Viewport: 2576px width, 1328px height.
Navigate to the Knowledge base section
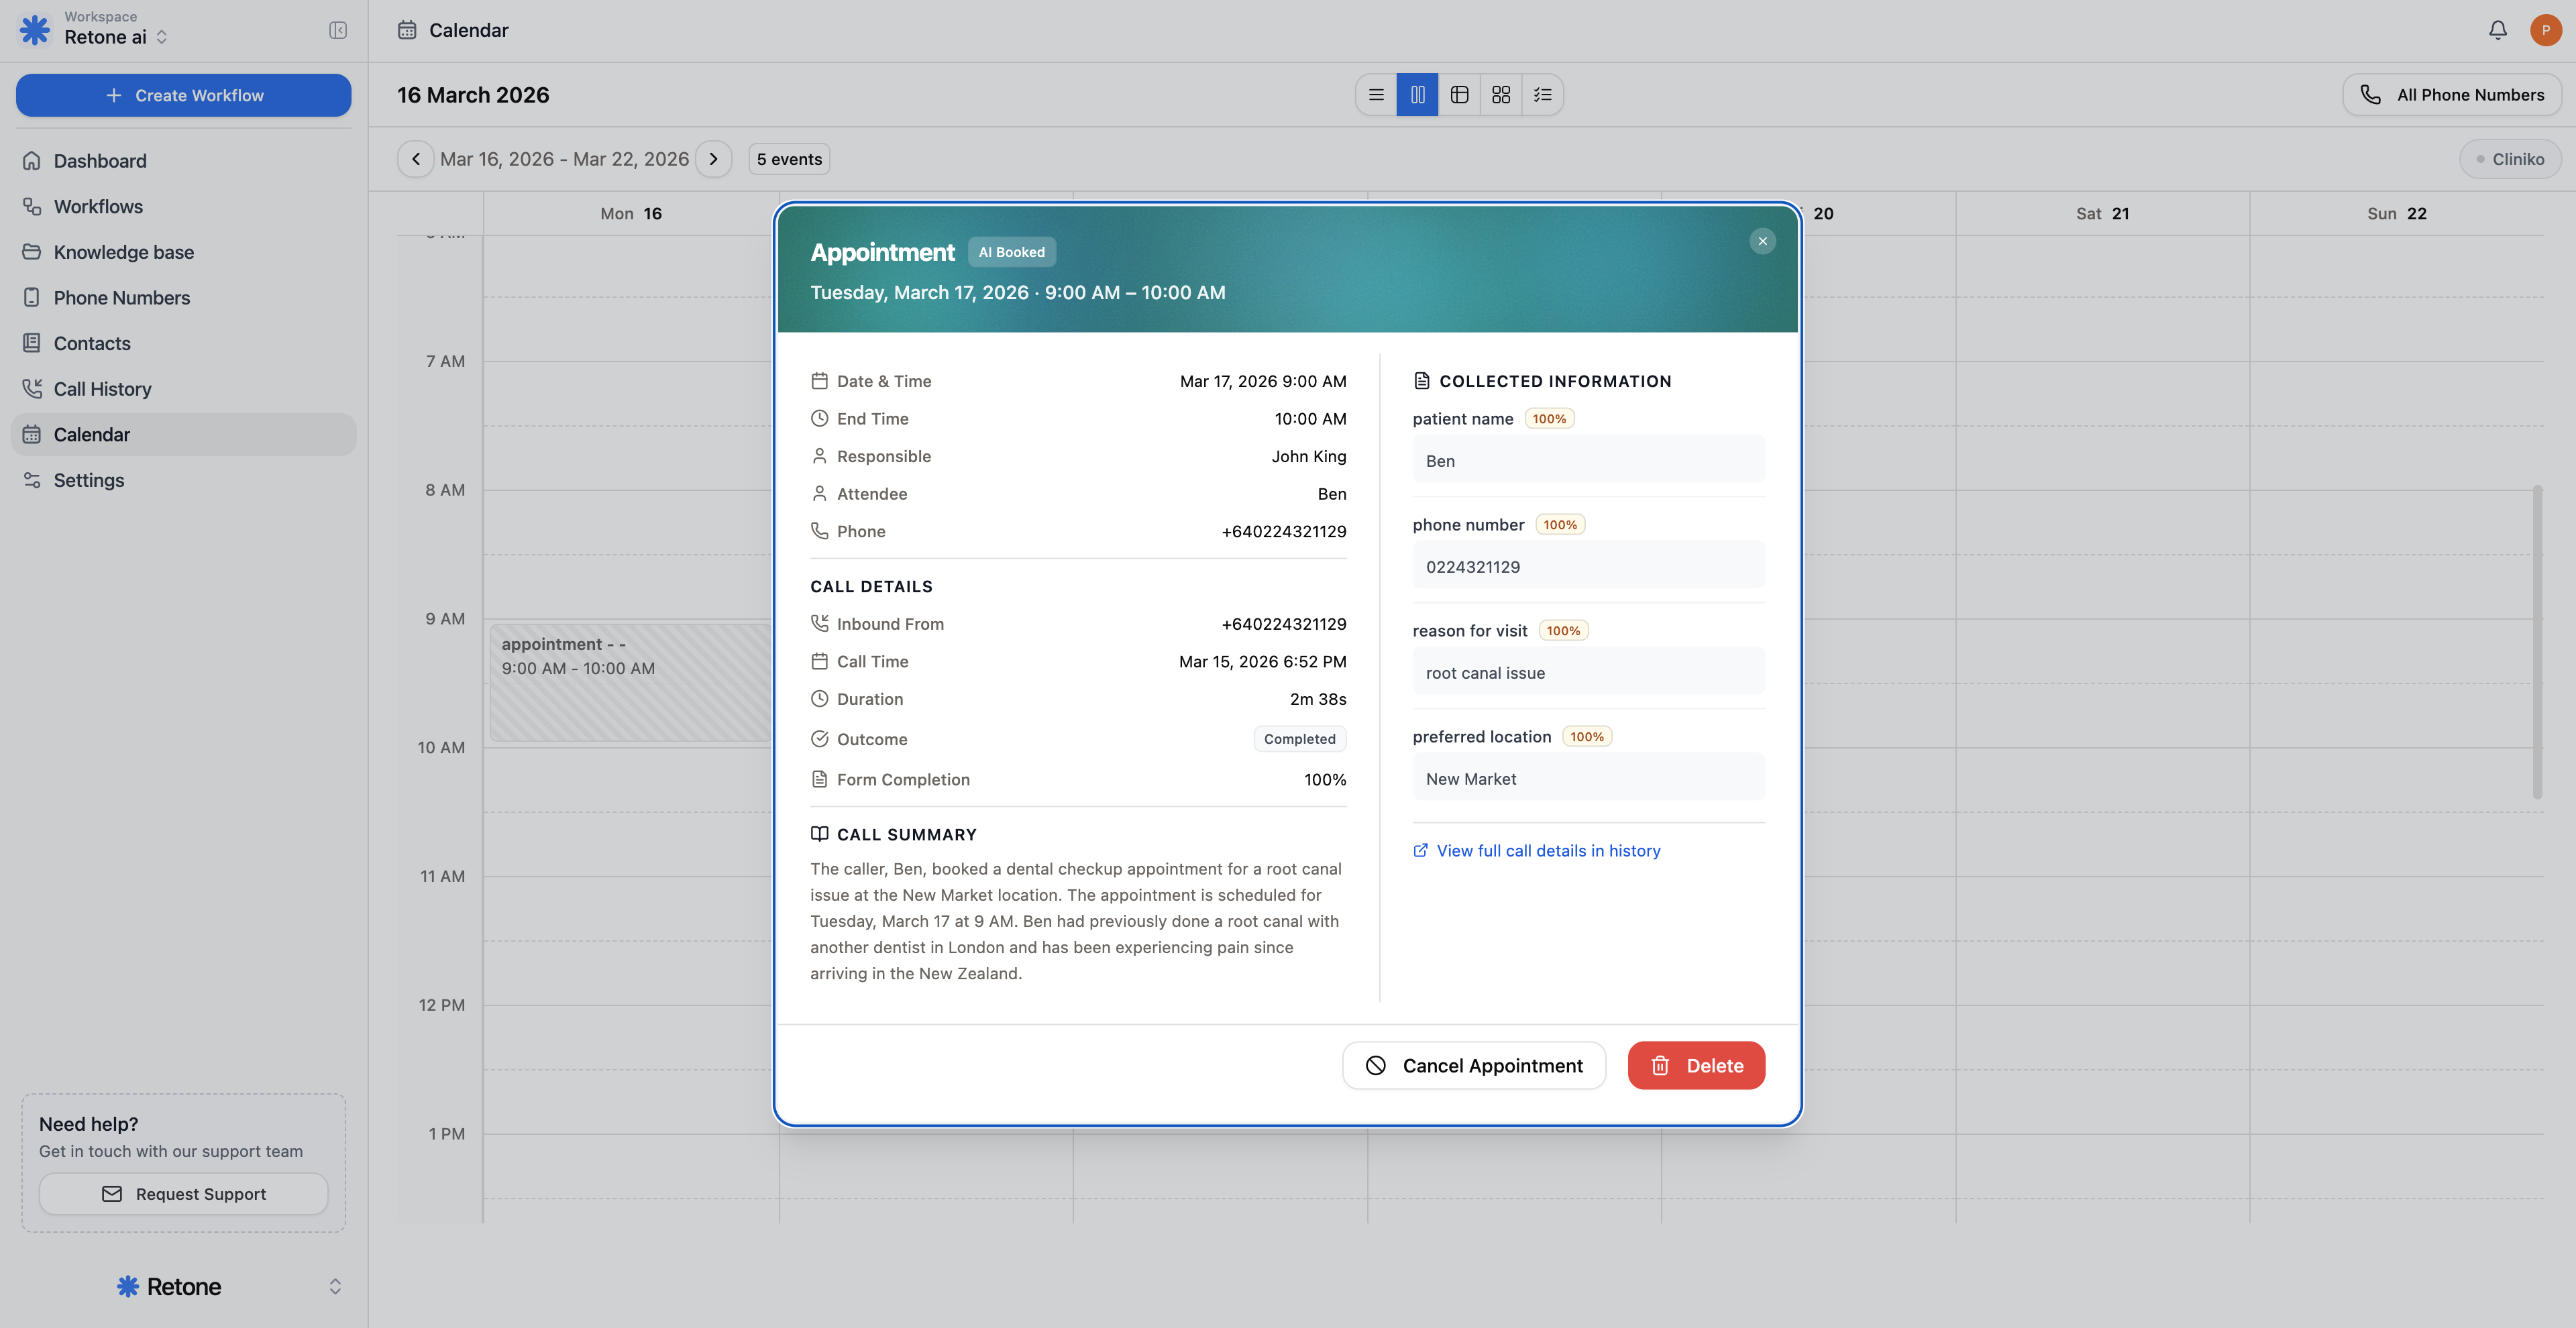click(x=124, y=252)
